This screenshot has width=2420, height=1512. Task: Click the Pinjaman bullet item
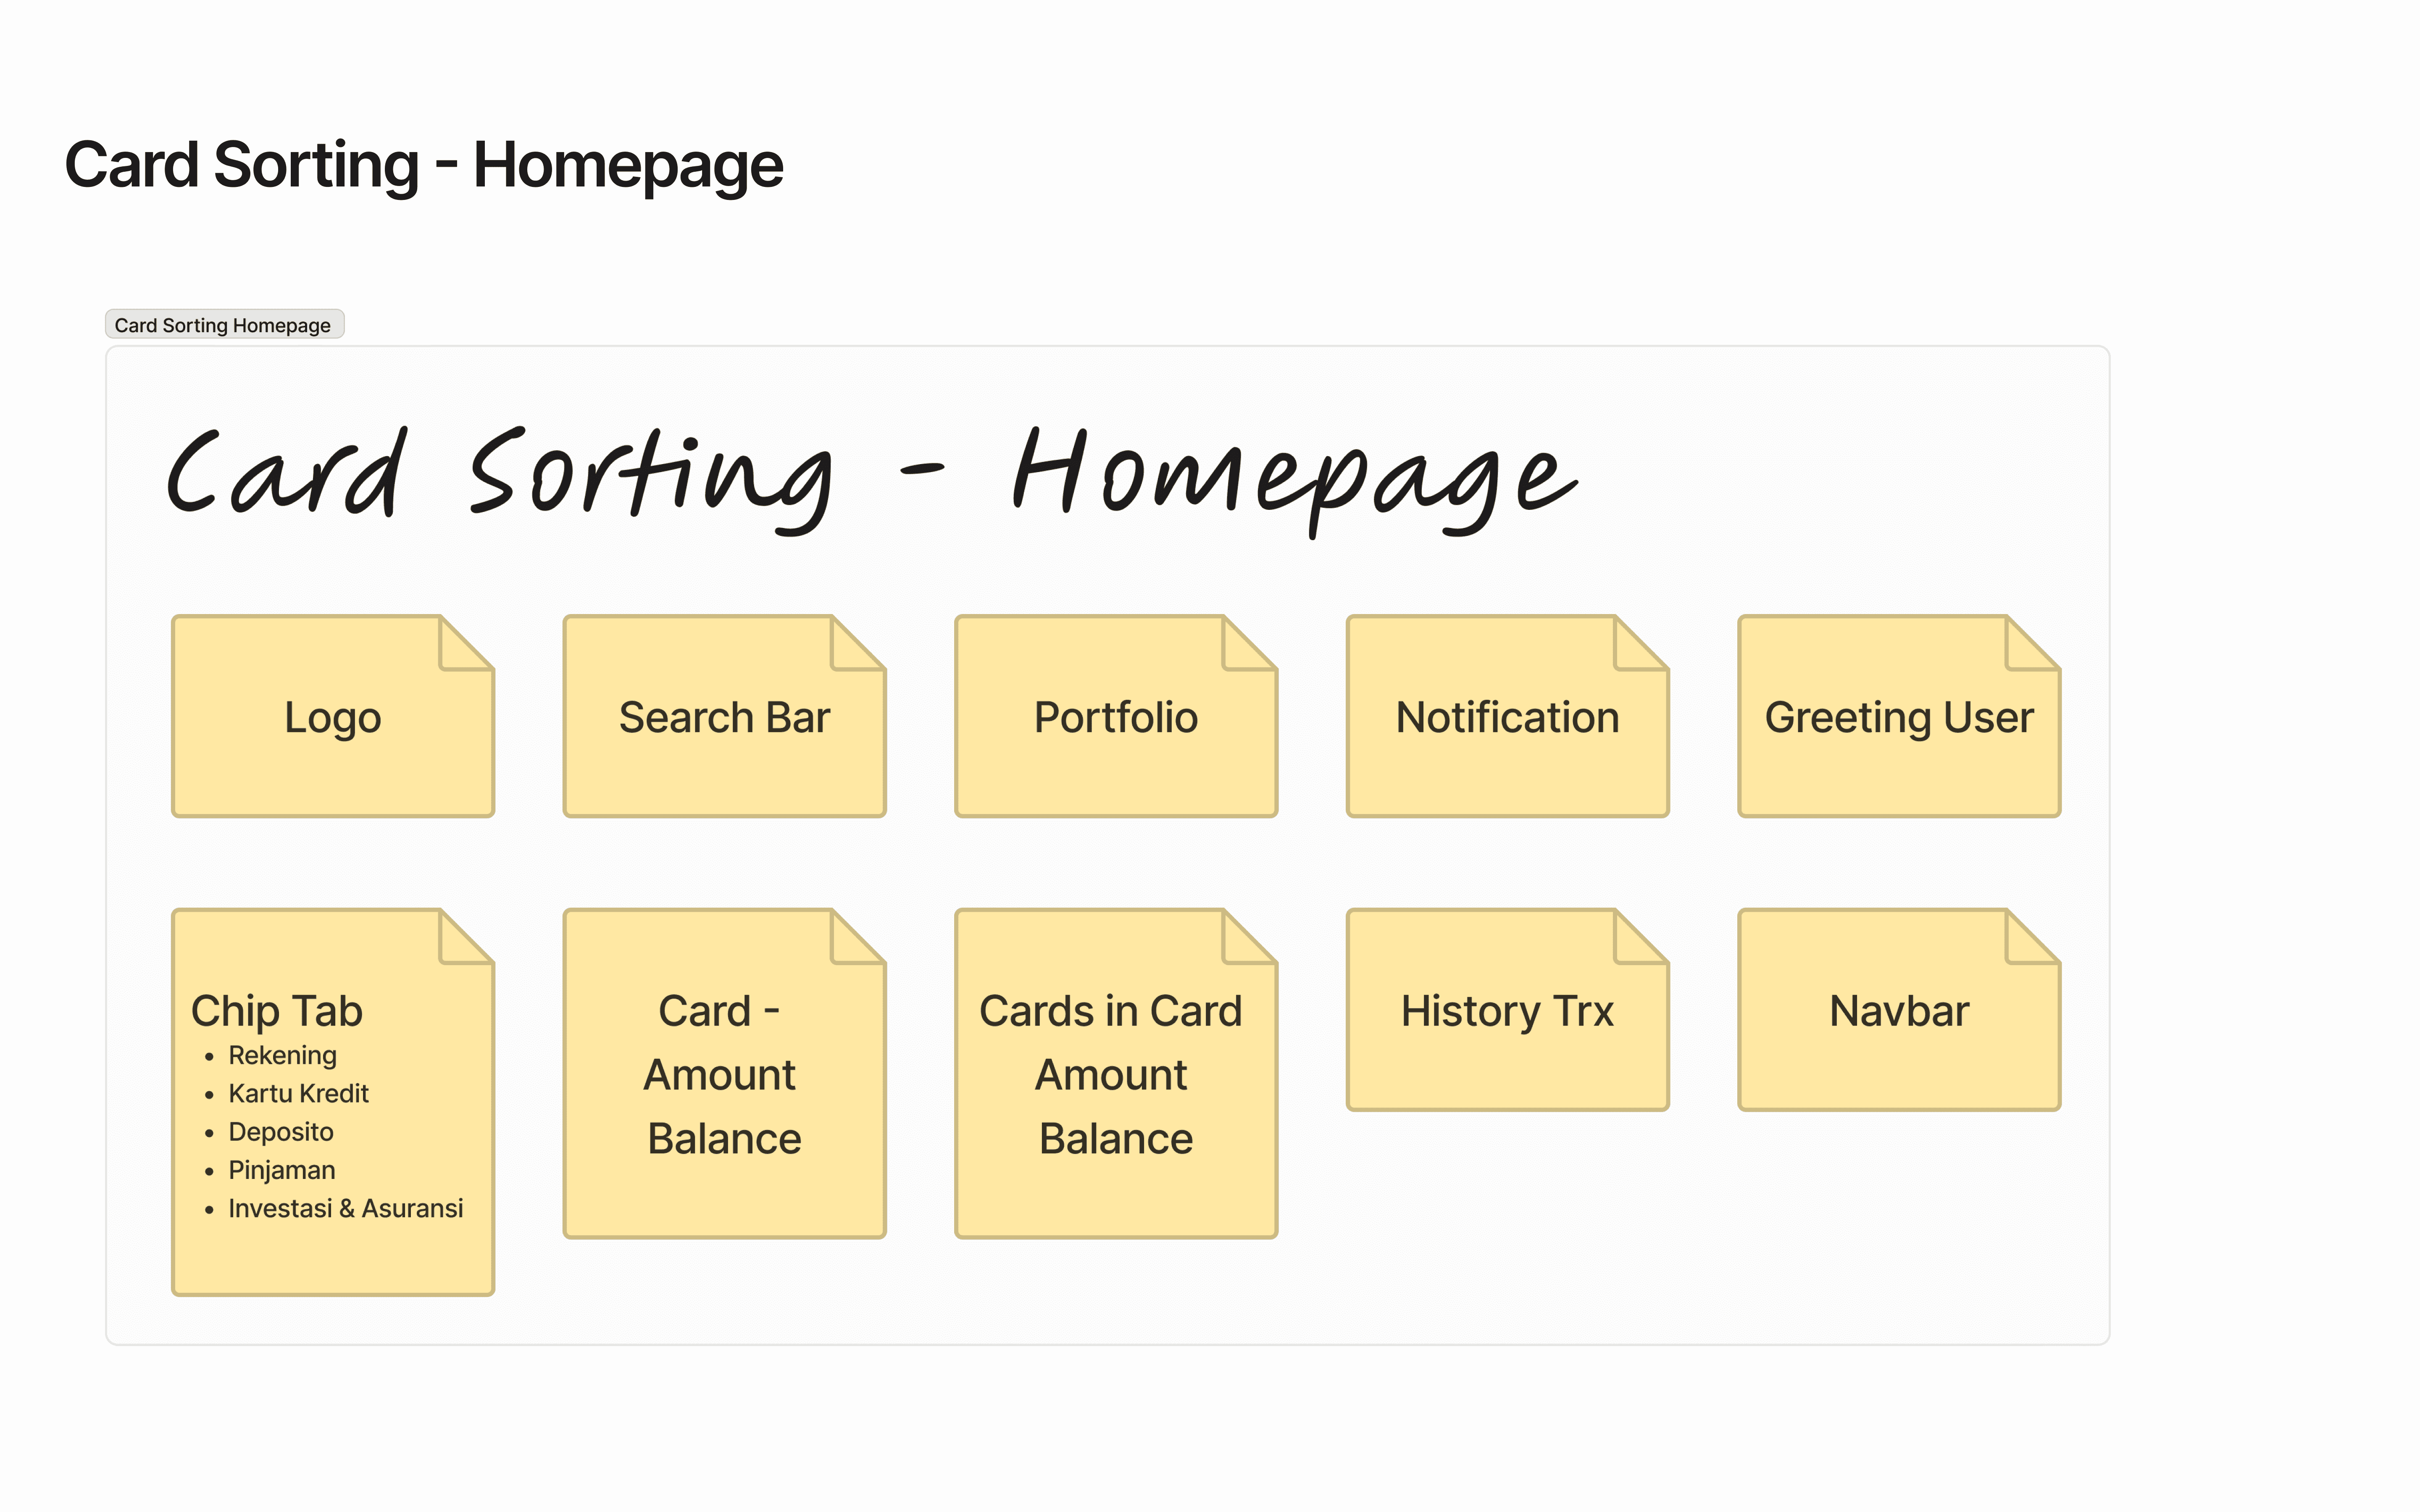pyautogui.click(x=282, y=1171)
